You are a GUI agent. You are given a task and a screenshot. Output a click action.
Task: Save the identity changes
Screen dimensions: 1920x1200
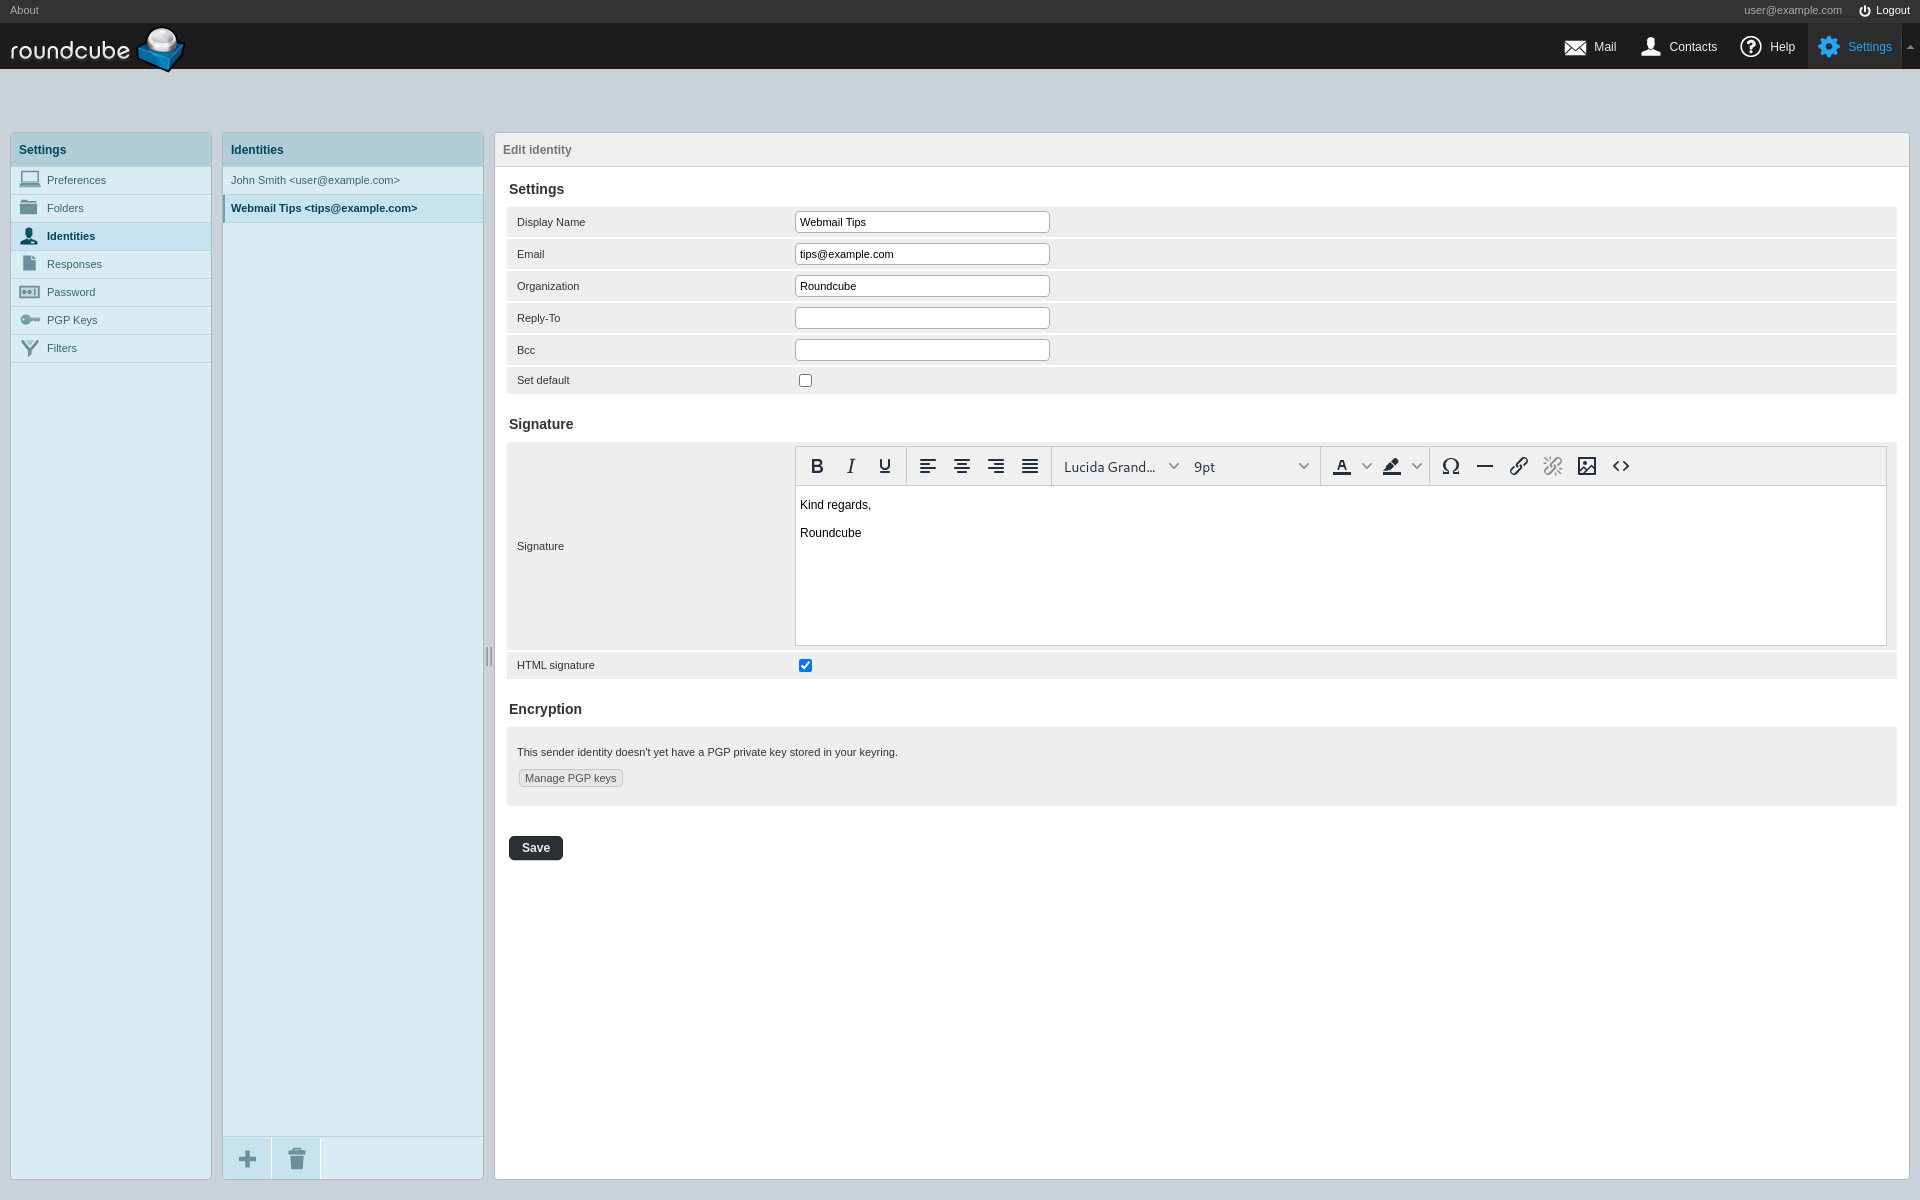[x=536, y=848]
